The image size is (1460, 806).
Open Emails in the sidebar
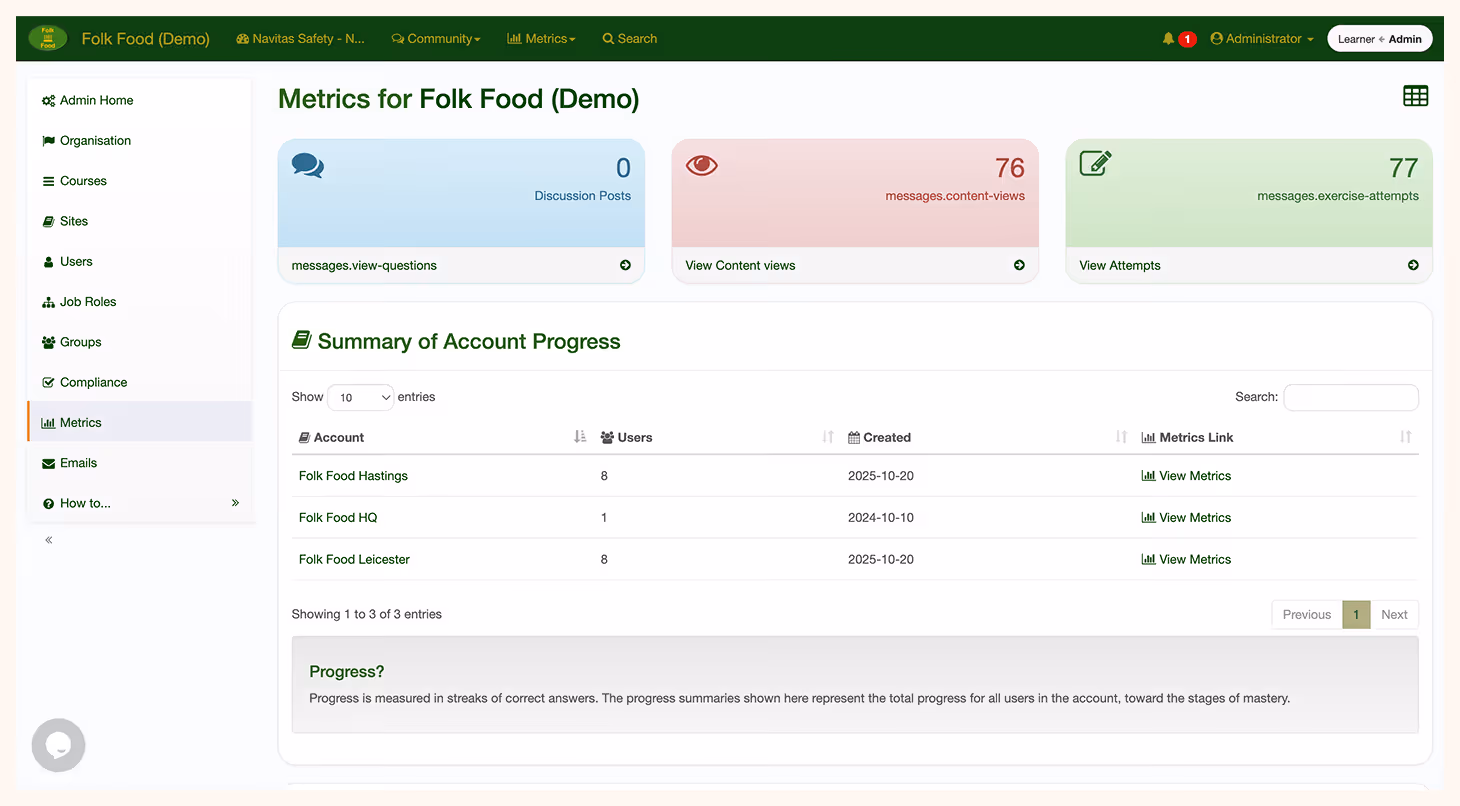point(140,463)
